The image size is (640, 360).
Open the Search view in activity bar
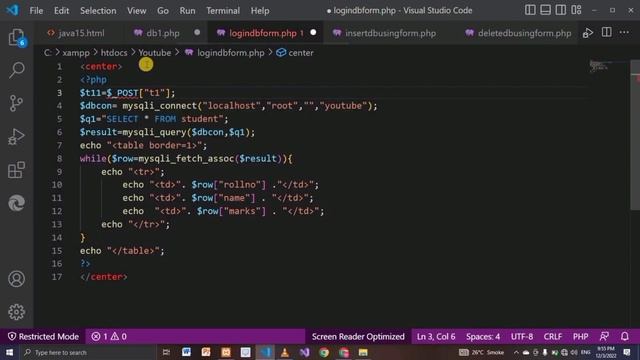click(x=16, y=70)
